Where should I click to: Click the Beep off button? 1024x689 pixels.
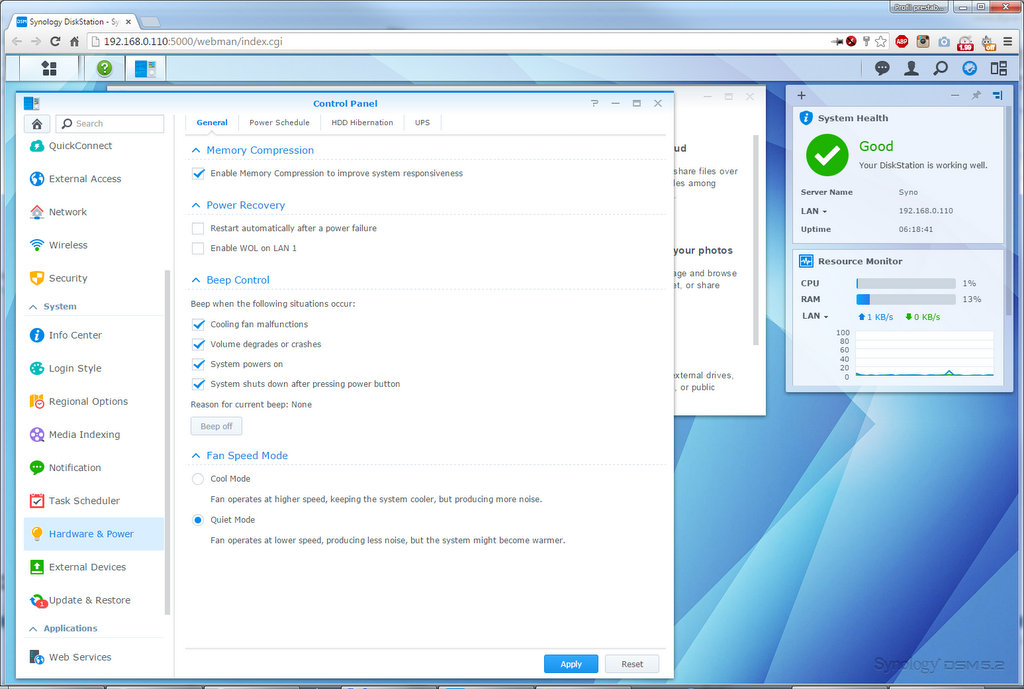pyautogui.click(x=216, y=426)
